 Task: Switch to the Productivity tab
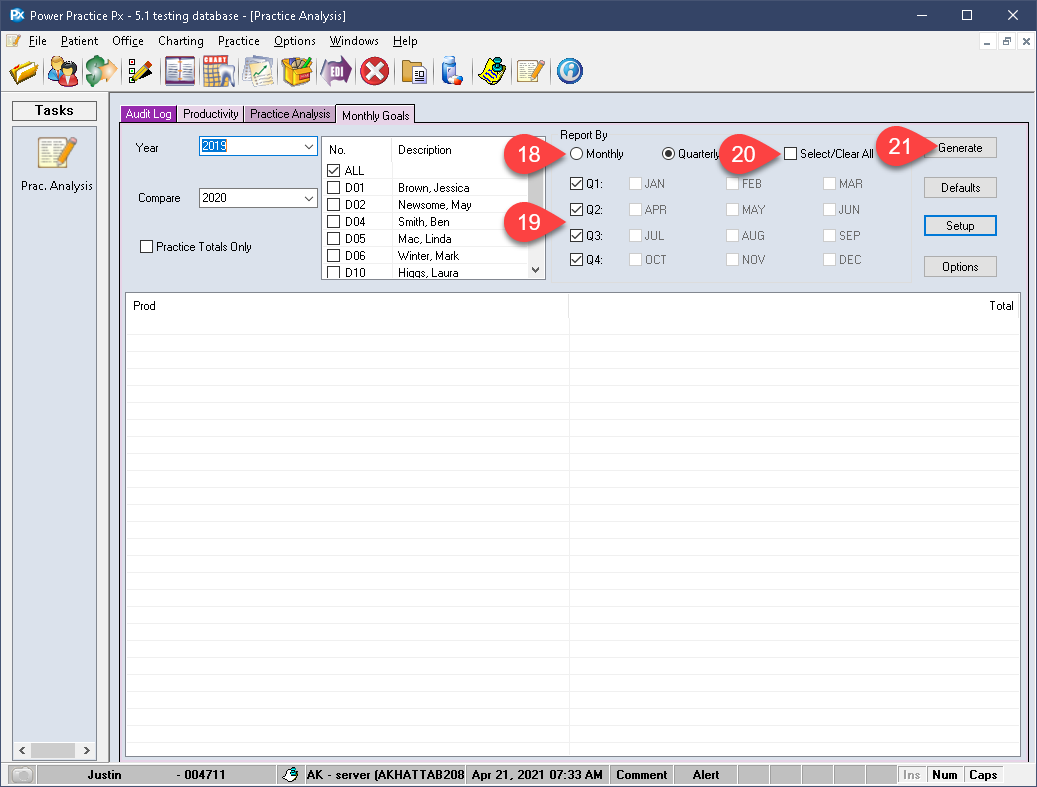tap(210, 114)
